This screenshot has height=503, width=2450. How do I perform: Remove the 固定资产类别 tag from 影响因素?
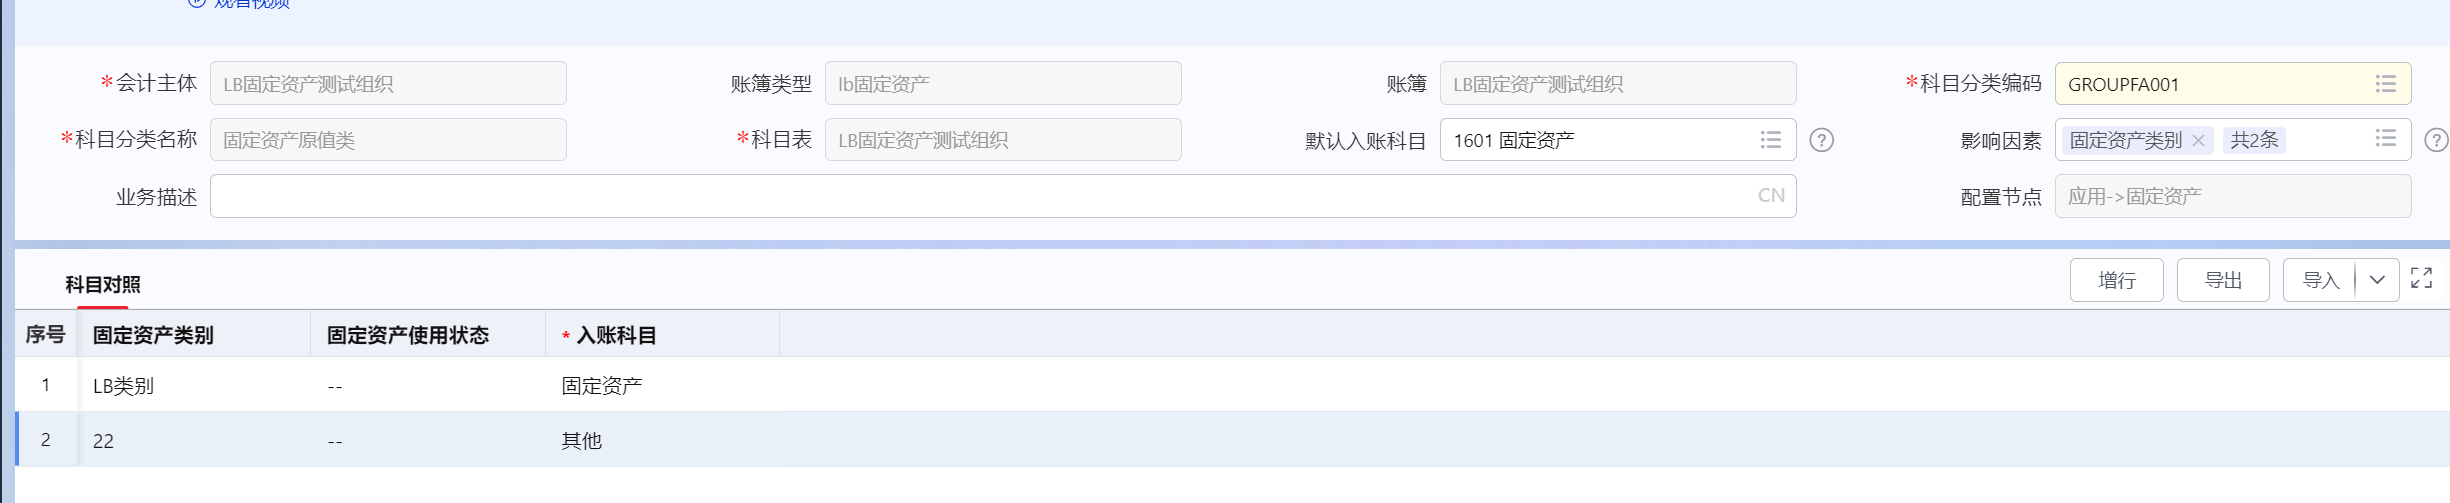[2198, 141]
